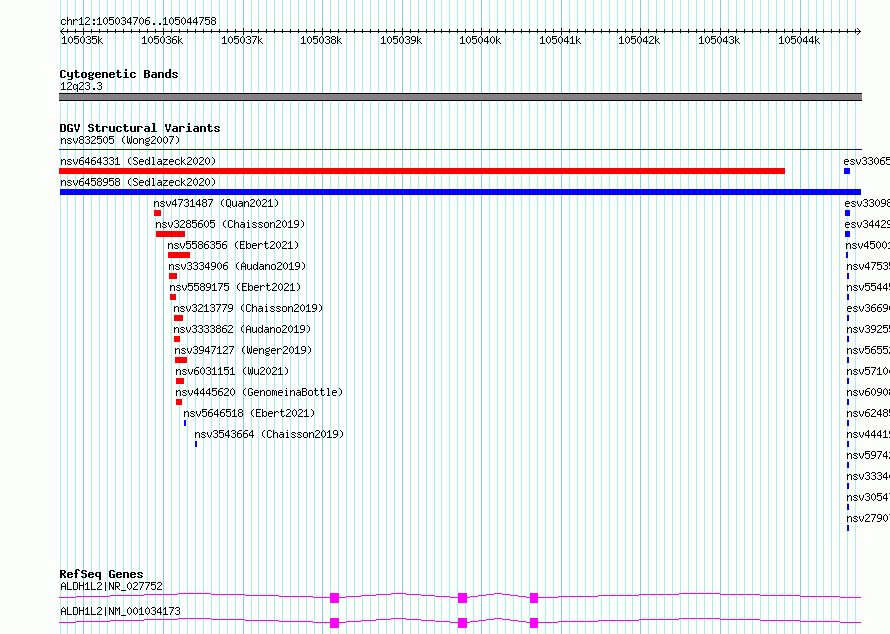Select the RefSeq Genes track title

click(101, 574)
